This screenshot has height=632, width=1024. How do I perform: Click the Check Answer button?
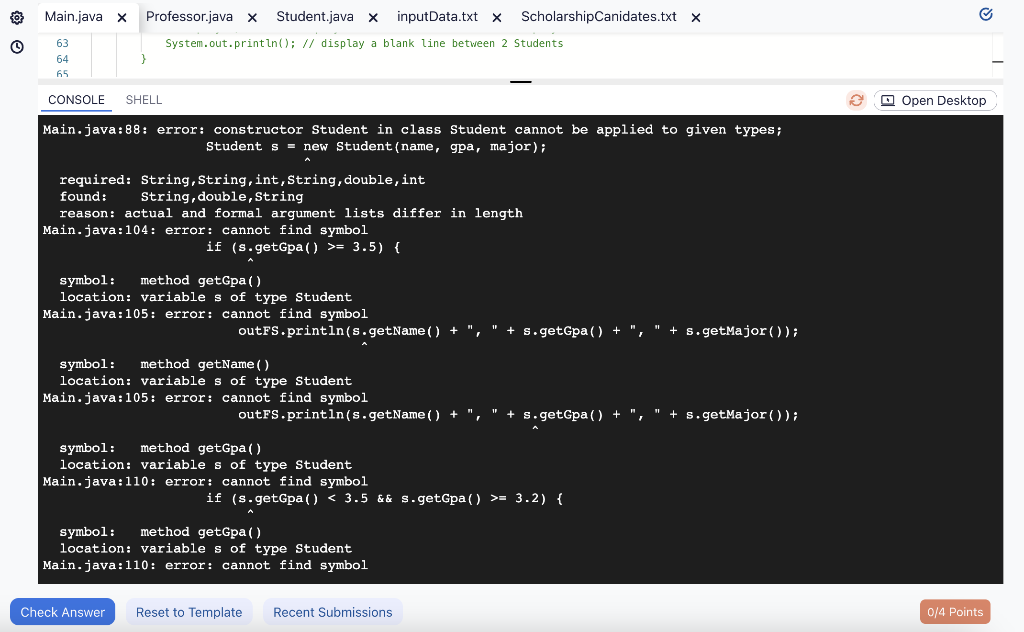62,611
